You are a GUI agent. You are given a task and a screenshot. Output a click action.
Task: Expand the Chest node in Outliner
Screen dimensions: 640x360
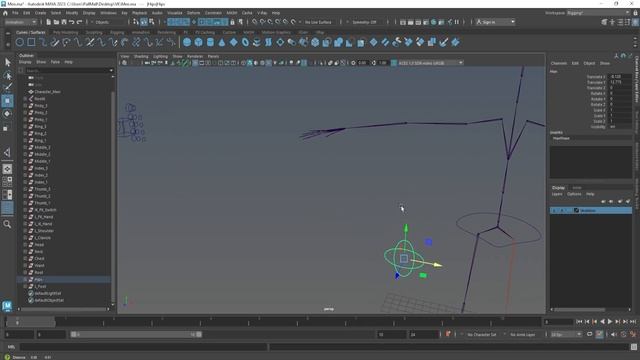click(x=25, y=258)
